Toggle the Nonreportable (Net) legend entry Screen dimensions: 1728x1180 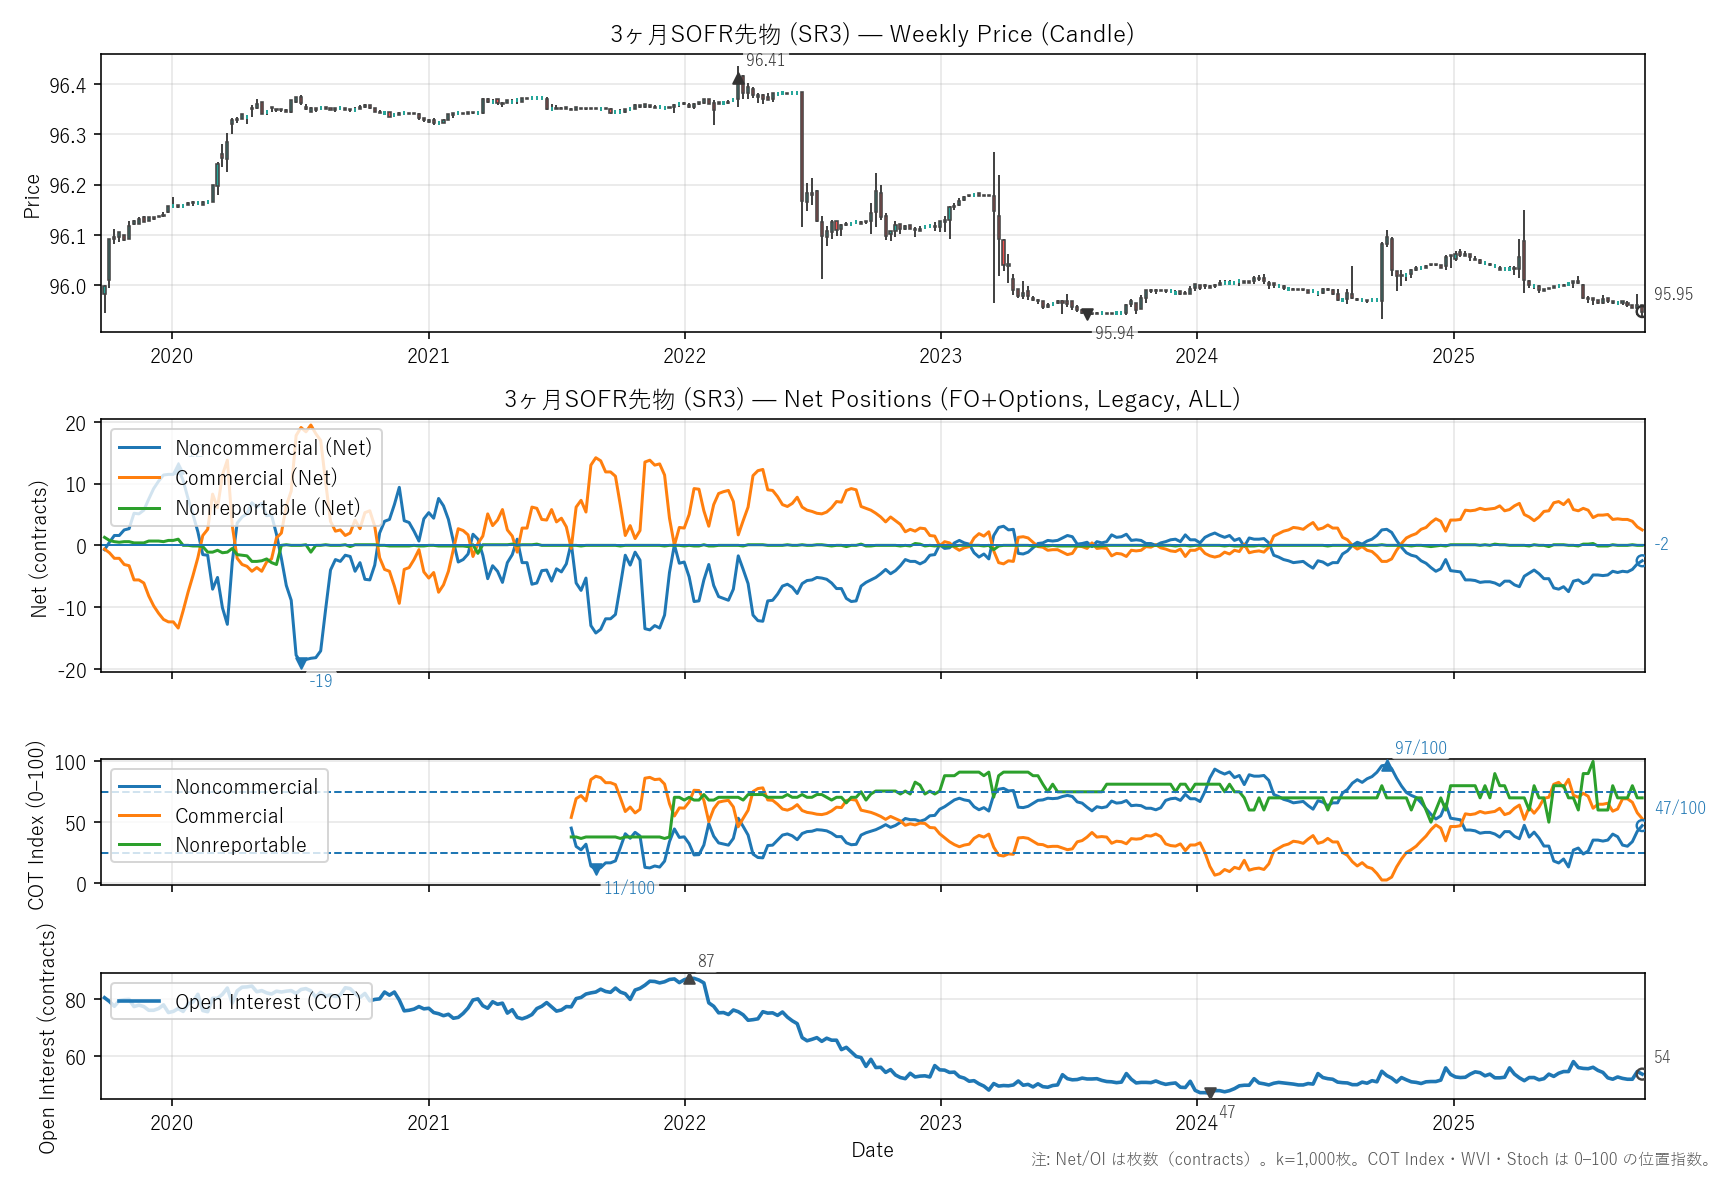coord(267,508)
